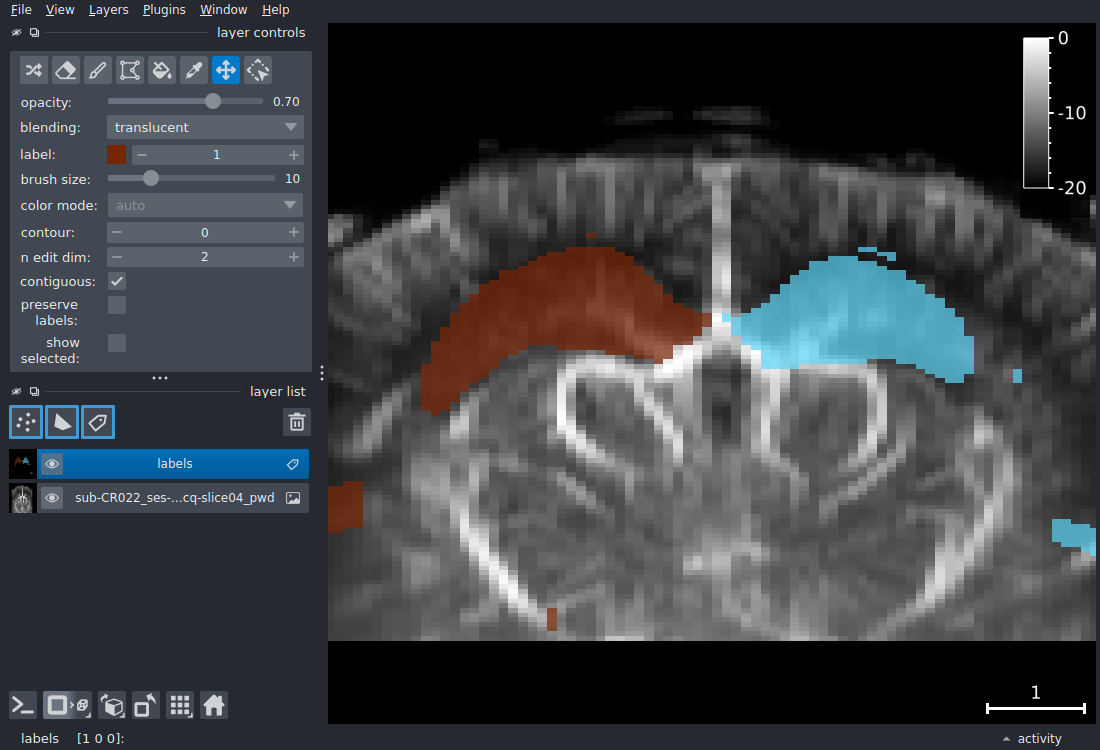Viewport: 1100px width, 750px height.
Task: Add a new points layer
Action: [x=26, y=422]
